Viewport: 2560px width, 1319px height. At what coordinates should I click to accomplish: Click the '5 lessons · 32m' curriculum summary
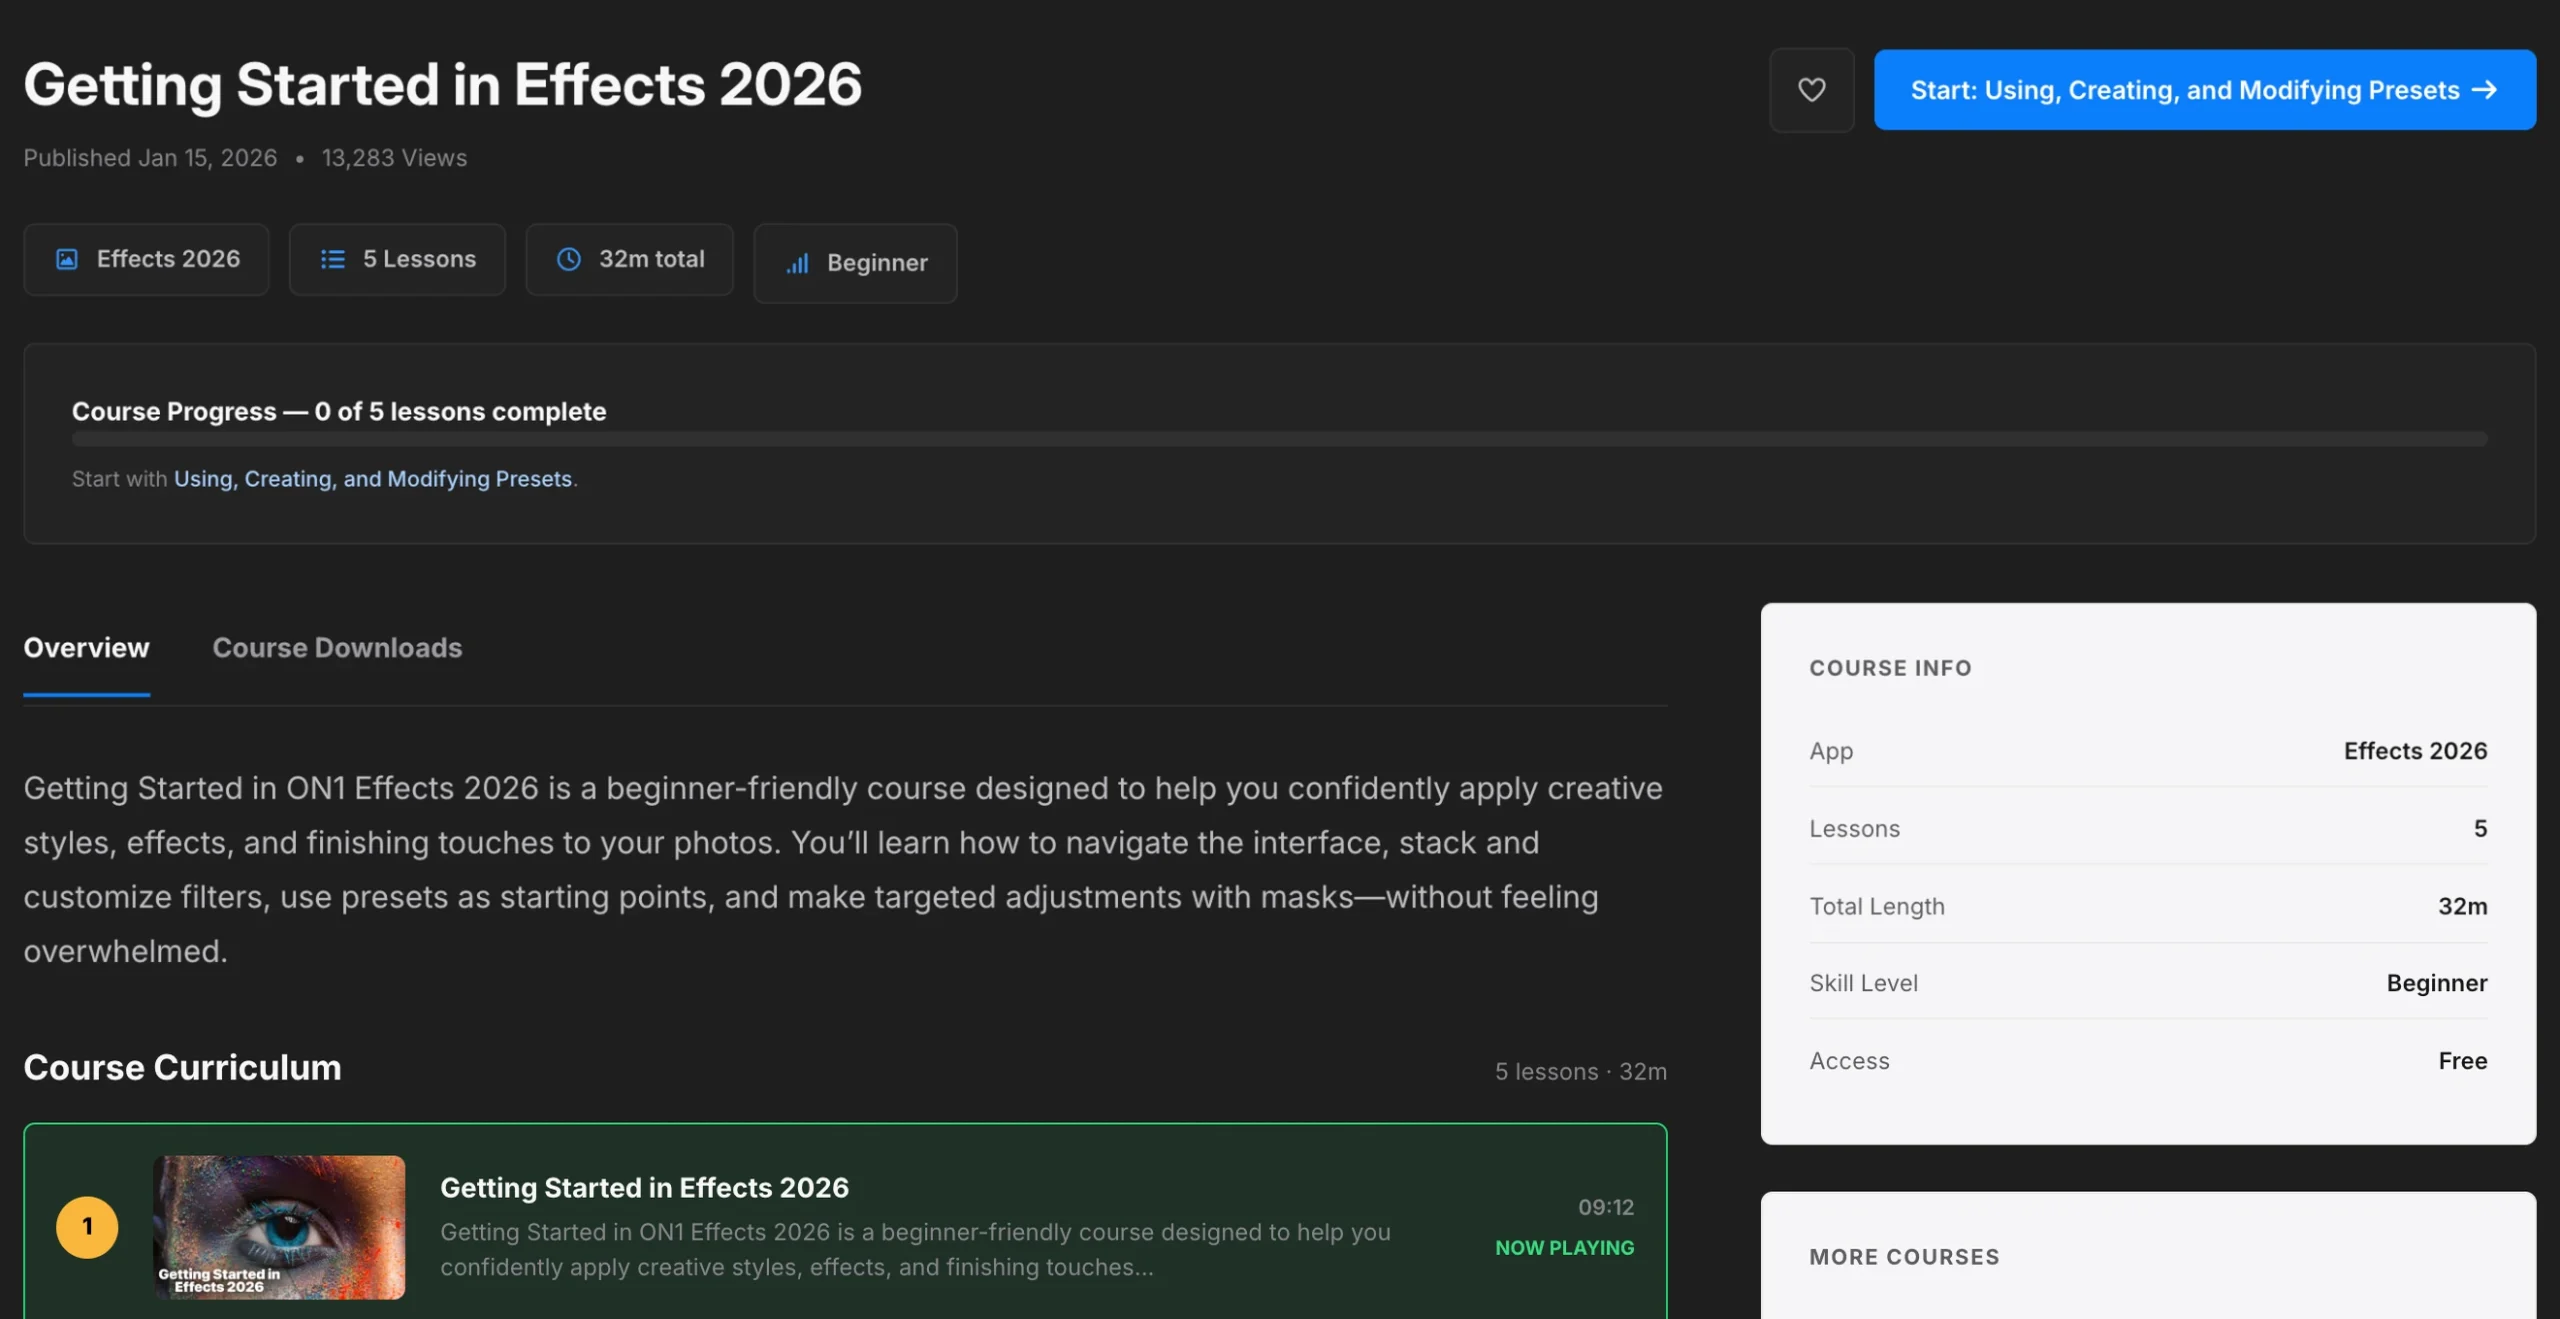[1580, 1072]
